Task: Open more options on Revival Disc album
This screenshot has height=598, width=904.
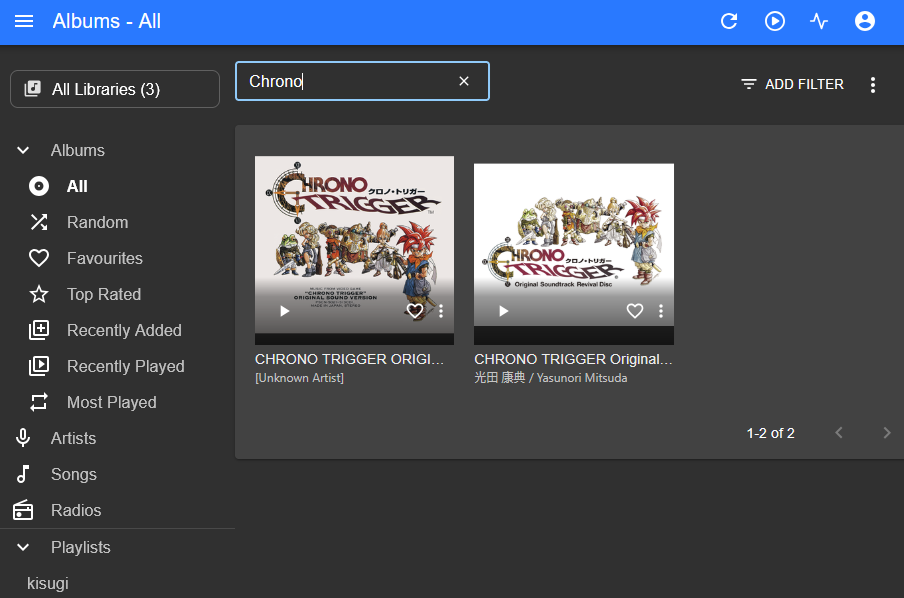Action: click(660, 311)
